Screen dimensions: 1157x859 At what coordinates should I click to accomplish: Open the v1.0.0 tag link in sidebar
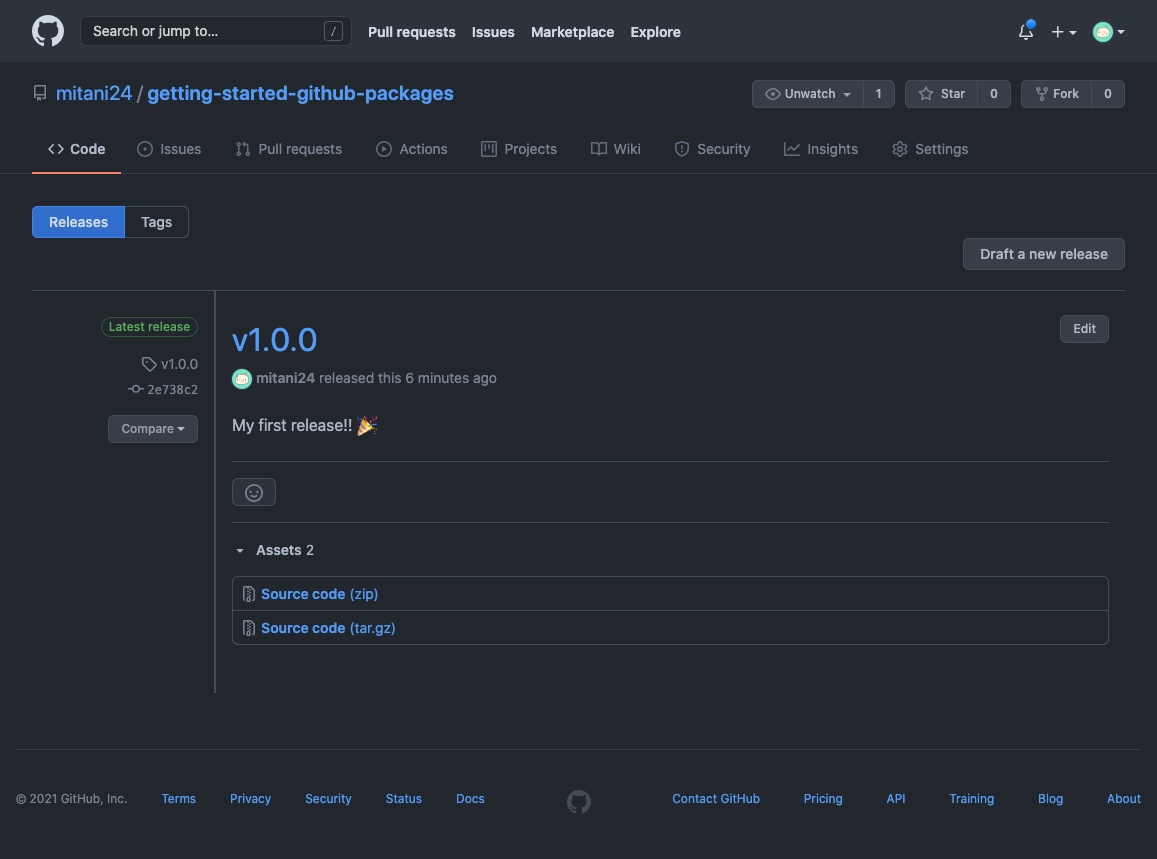click(x=179, y=364)
